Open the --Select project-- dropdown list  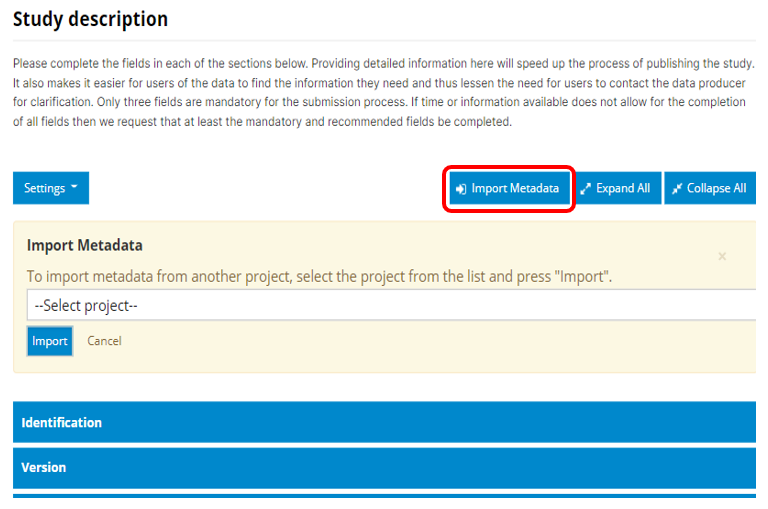pyautogui.click(x=391, y=305)
